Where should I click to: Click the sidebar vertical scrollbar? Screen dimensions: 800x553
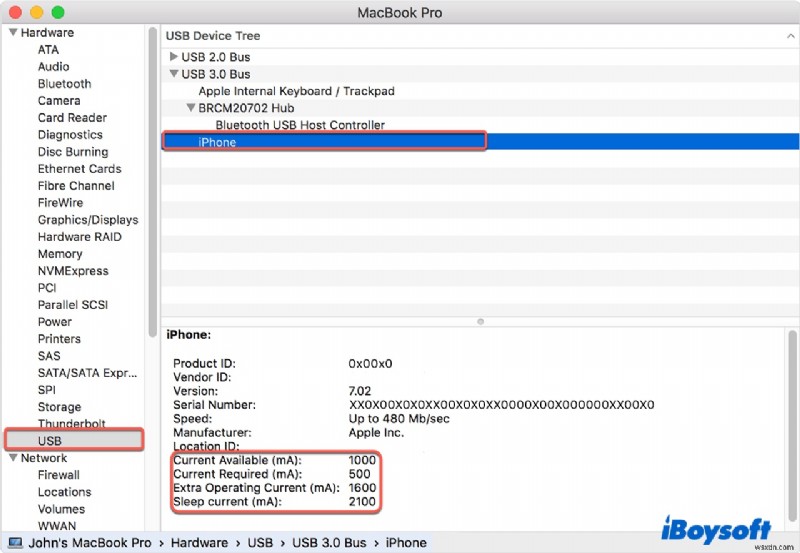(152, 182)
